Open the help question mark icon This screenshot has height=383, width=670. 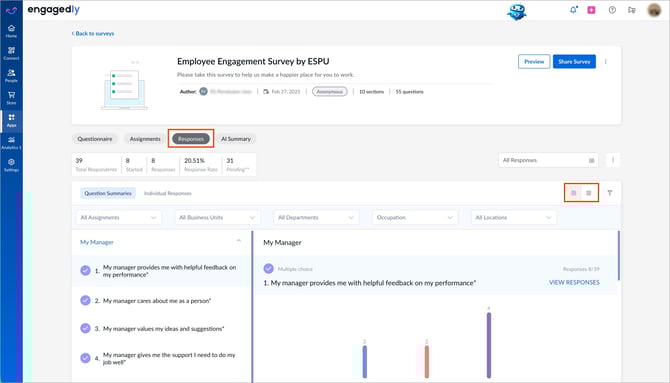click(612, 9)
